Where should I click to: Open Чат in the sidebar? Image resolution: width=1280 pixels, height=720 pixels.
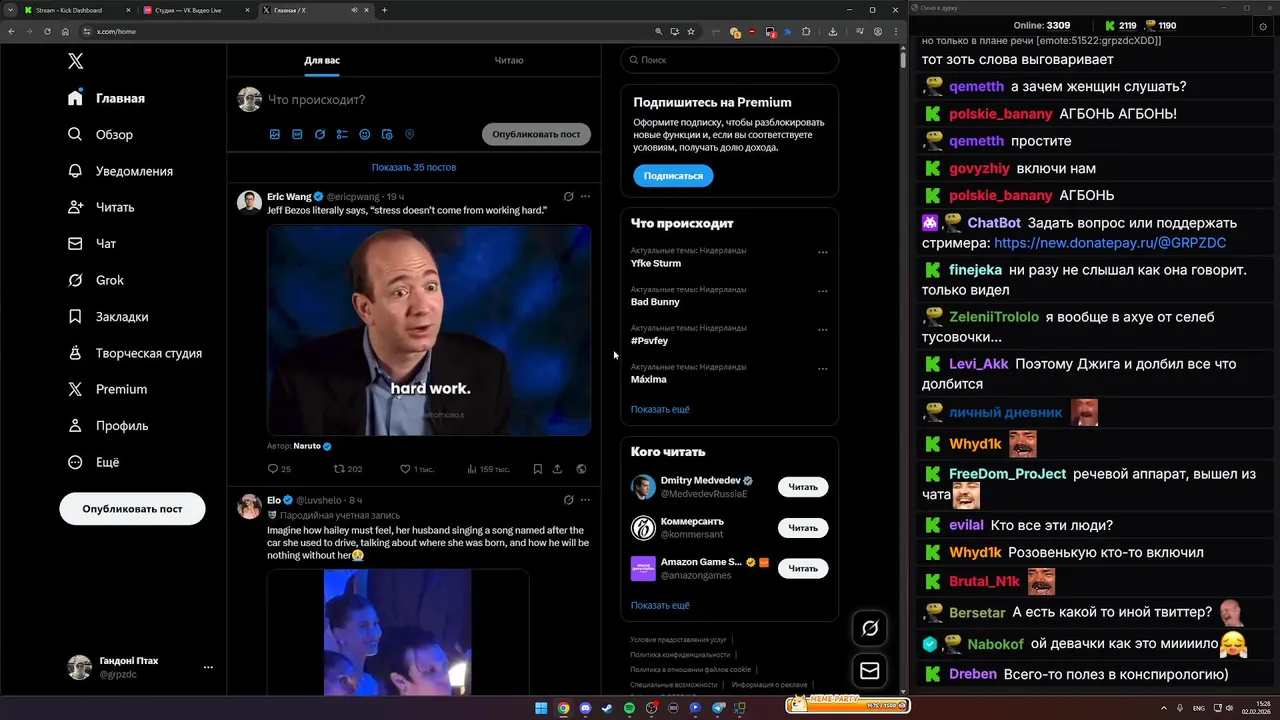[x=92, y=243]
